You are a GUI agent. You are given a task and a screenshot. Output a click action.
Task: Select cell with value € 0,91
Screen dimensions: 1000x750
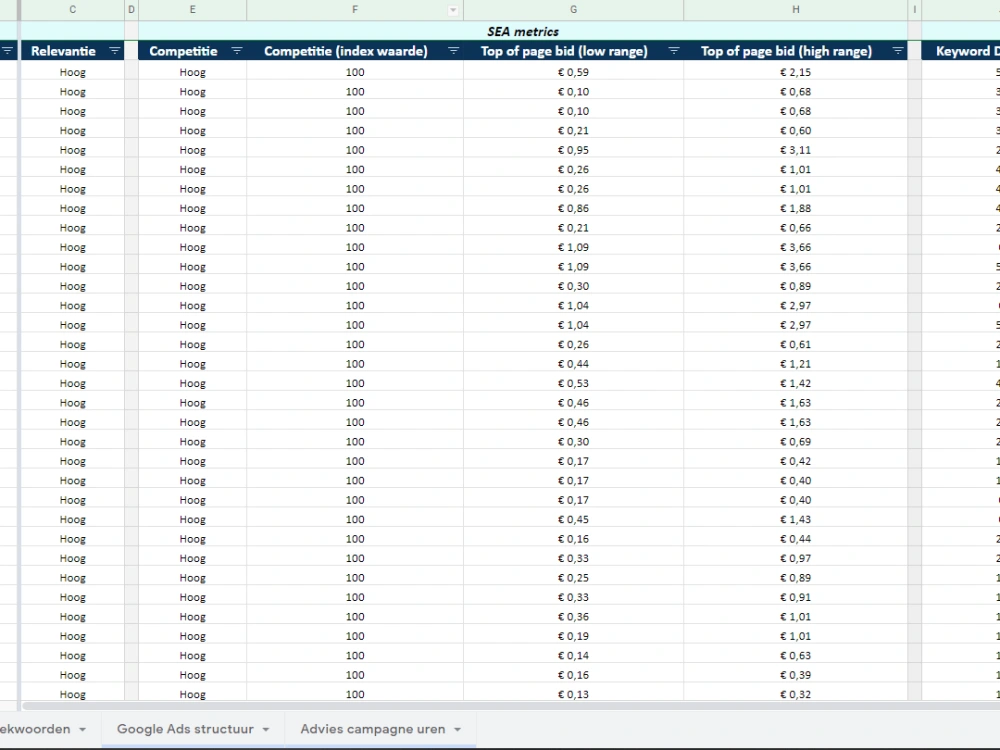[x=795, y=598]
